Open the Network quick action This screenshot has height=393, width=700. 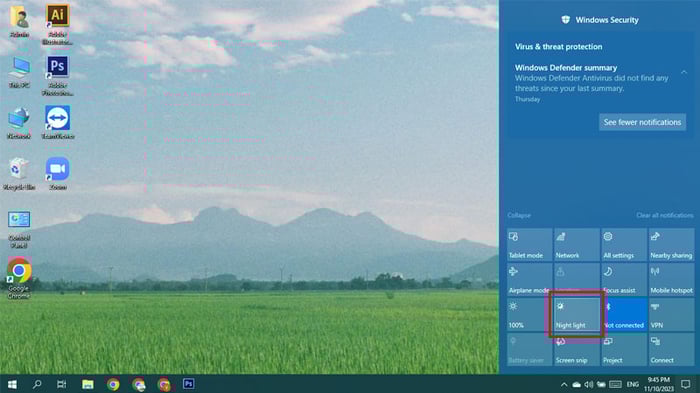pyautogui.click(x=576, y=244)
